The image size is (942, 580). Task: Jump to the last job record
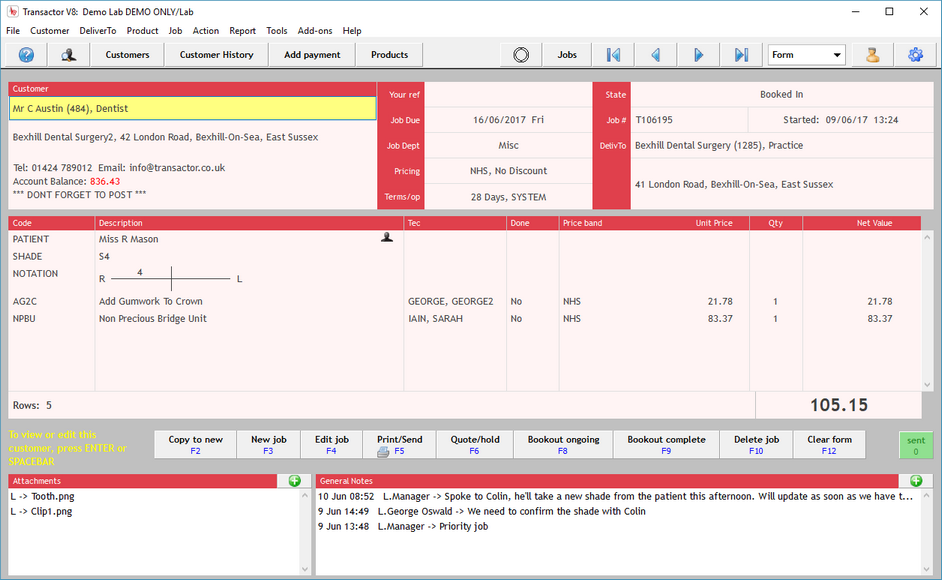(741, 55)
